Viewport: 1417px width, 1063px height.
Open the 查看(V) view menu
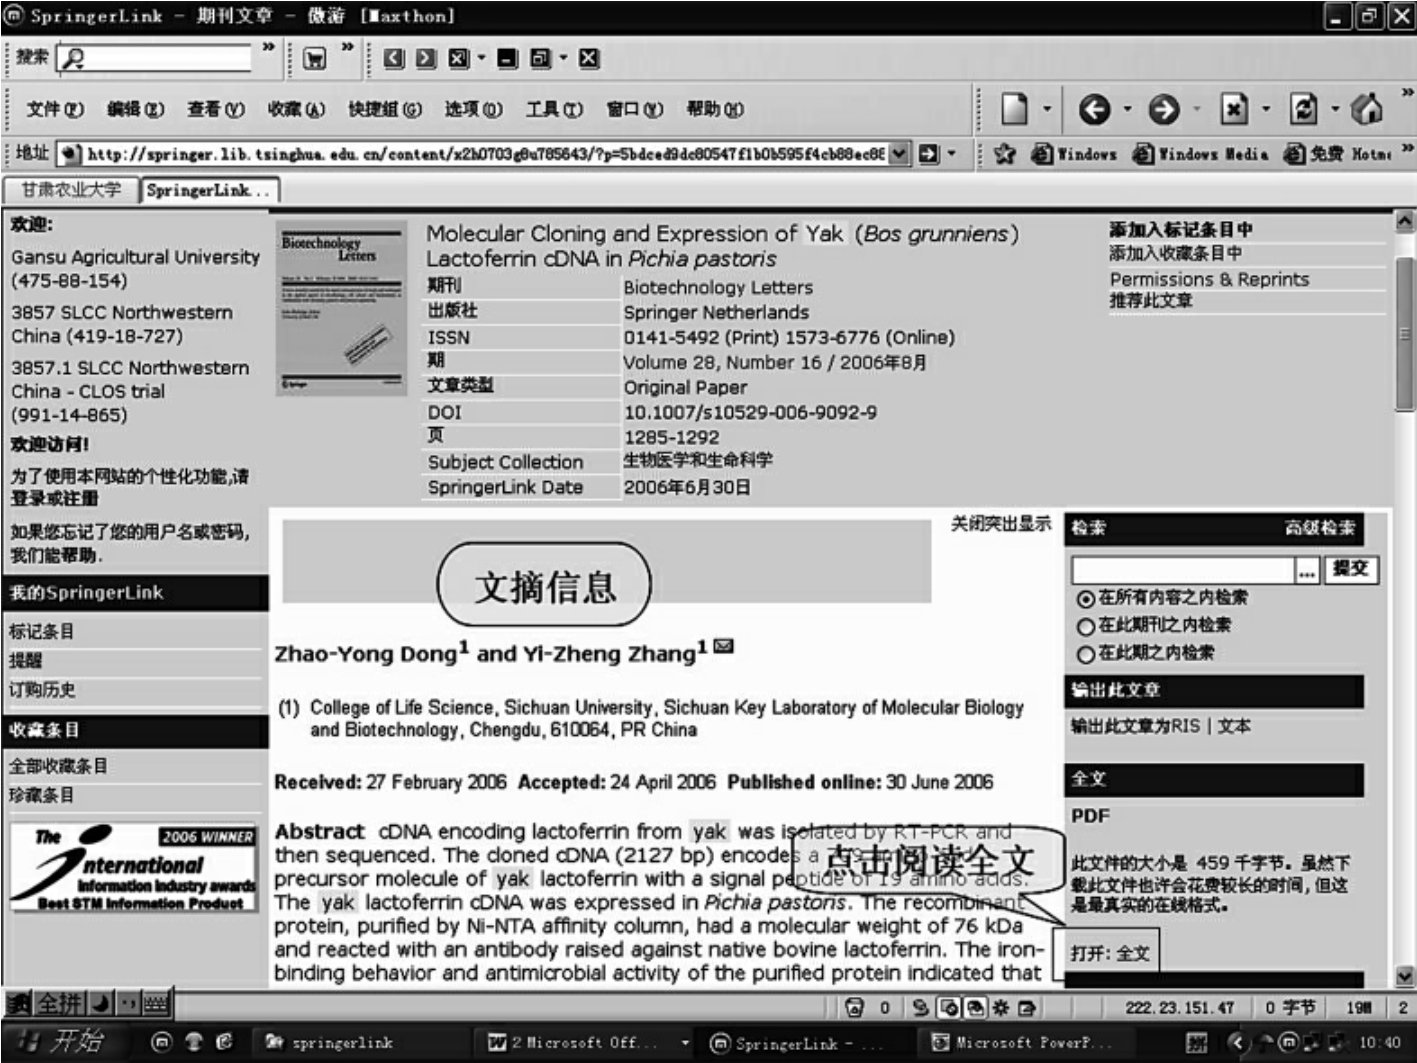(x=216, y=109)
